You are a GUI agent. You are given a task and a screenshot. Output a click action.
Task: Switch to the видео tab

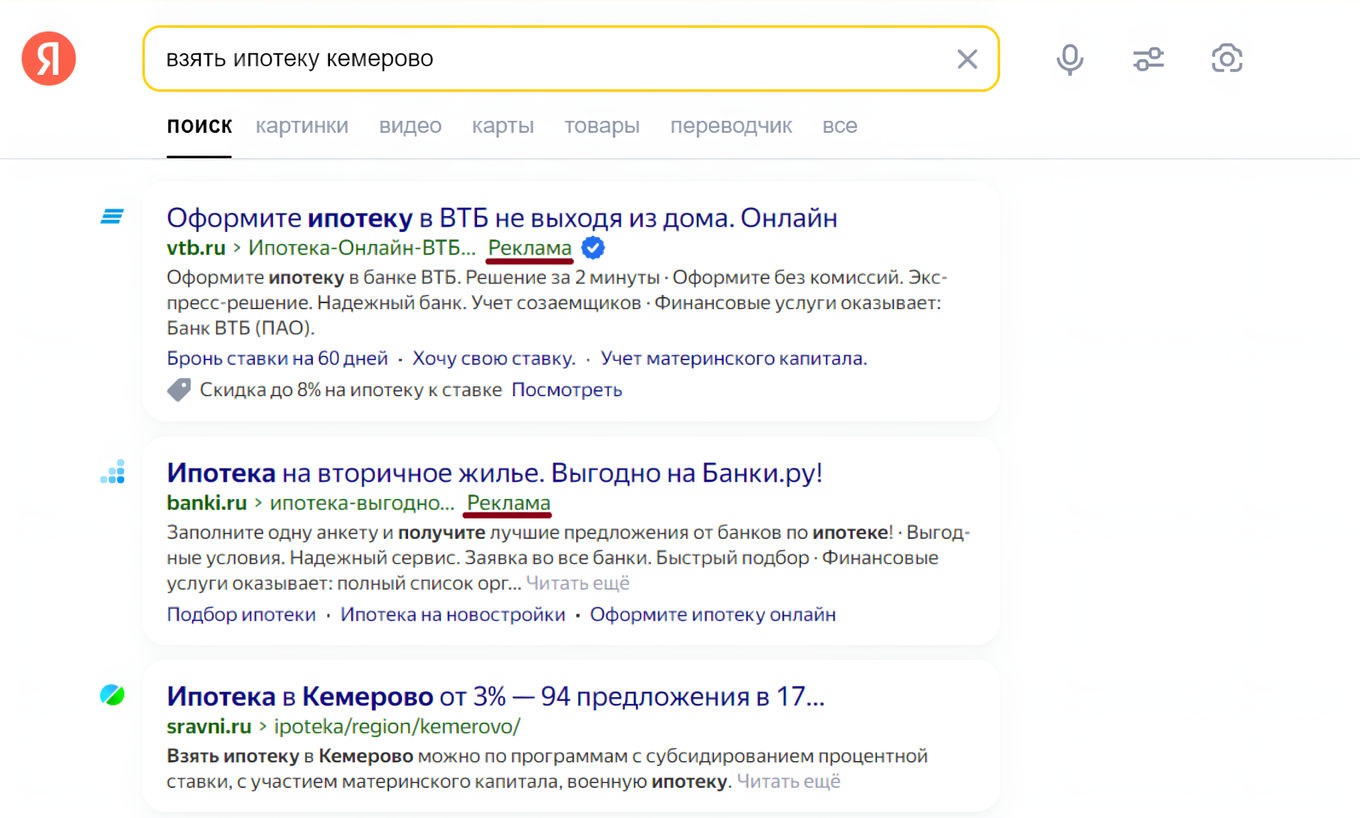[x=410, y=125]
